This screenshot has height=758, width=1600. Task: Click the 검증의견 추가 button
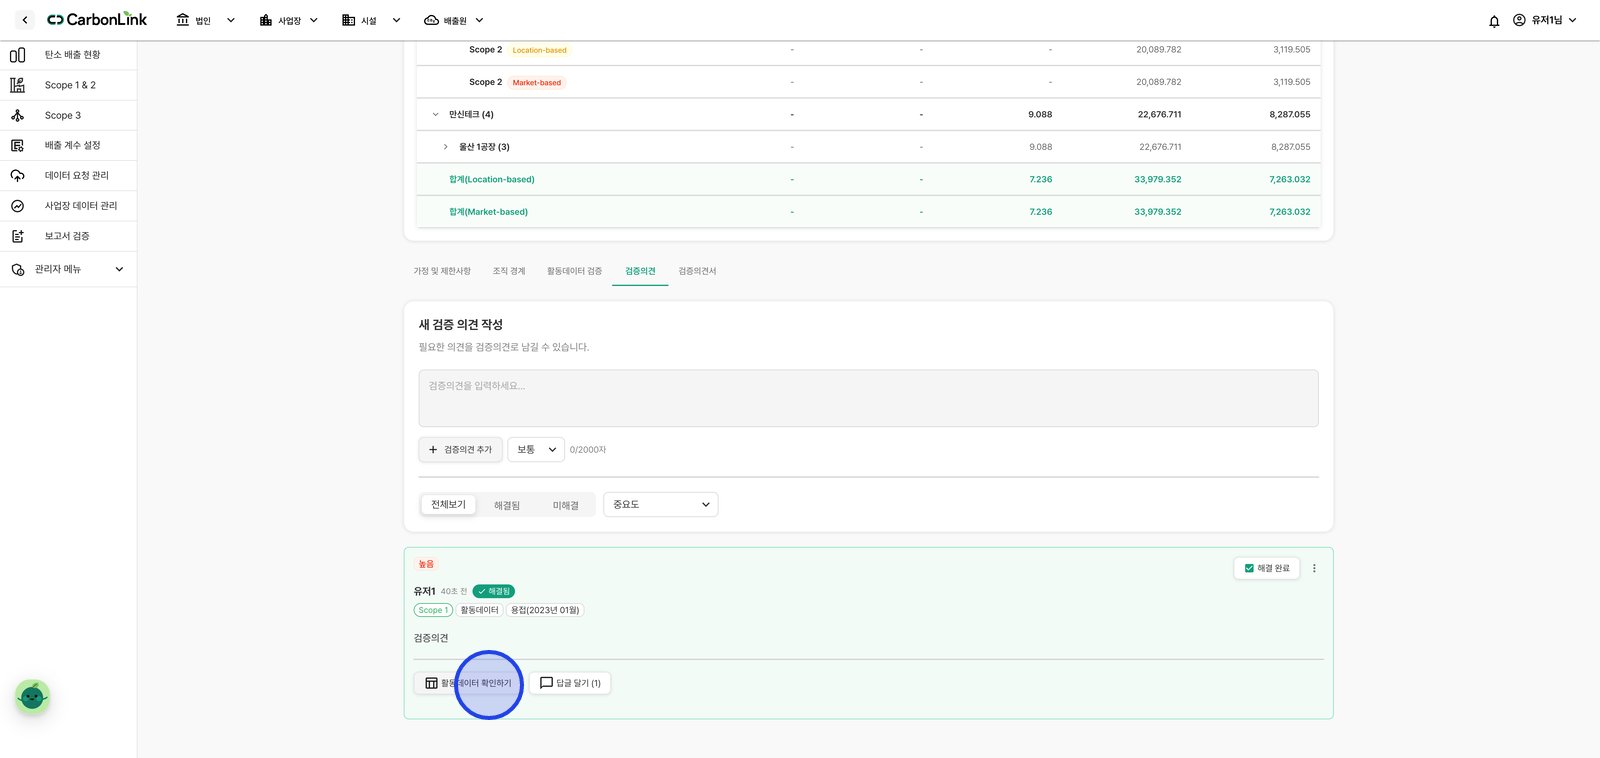tap(460, 450)
